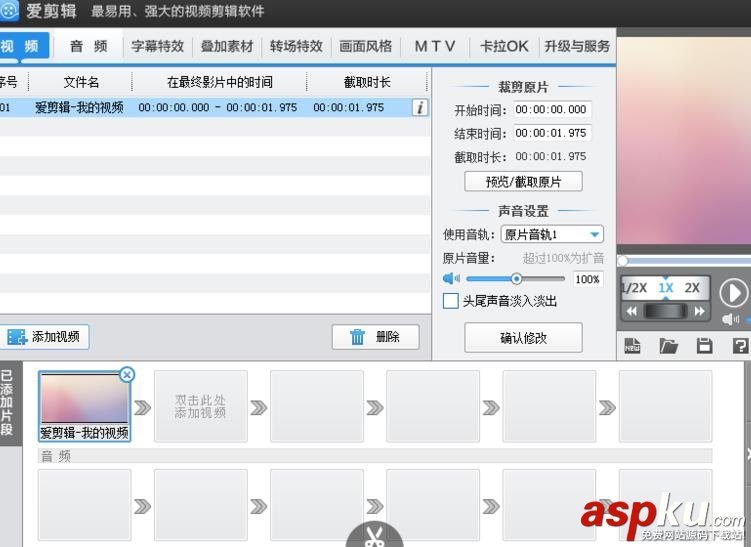Click the 确认修改 button
751x547 pixels.
pyautogui.click(x=523, y=338)
